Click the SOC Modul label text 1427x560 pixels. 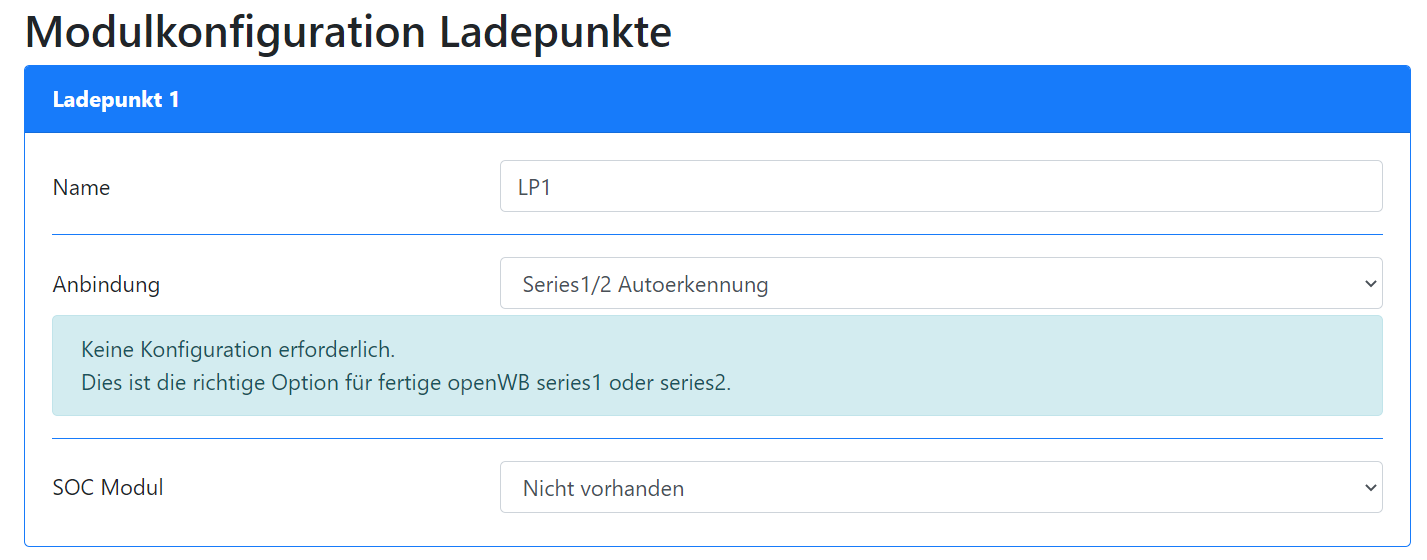pos(108,488)
